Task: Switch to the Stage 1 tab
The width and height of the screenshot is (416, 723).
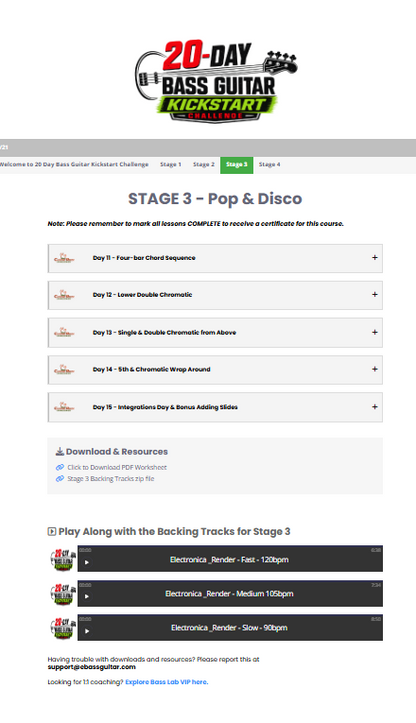Action: point(171,165)
